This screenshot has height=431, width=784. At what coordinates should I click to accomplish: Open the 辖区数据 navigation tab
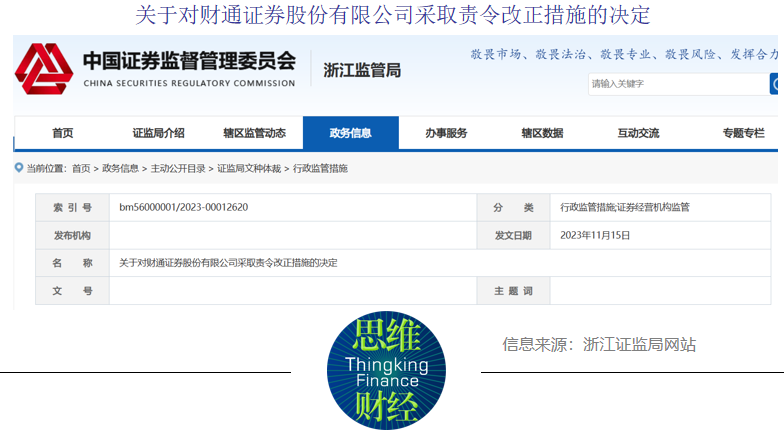click(542, 133)
